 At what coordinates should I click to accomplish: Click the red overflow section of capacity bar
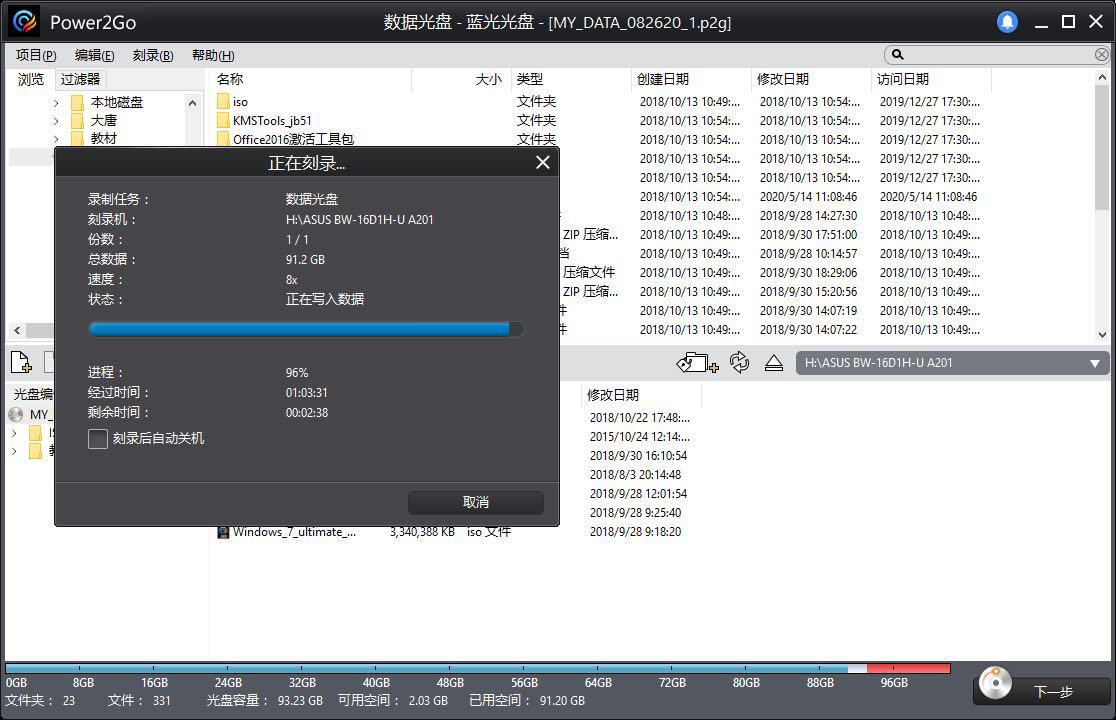[909, 668]
